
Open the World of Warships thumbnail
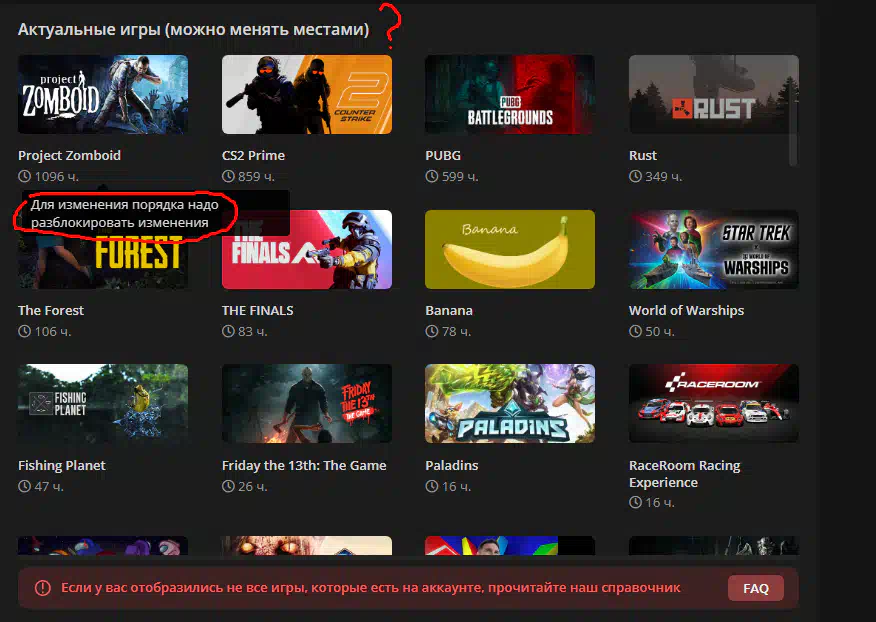click(713, 249)
